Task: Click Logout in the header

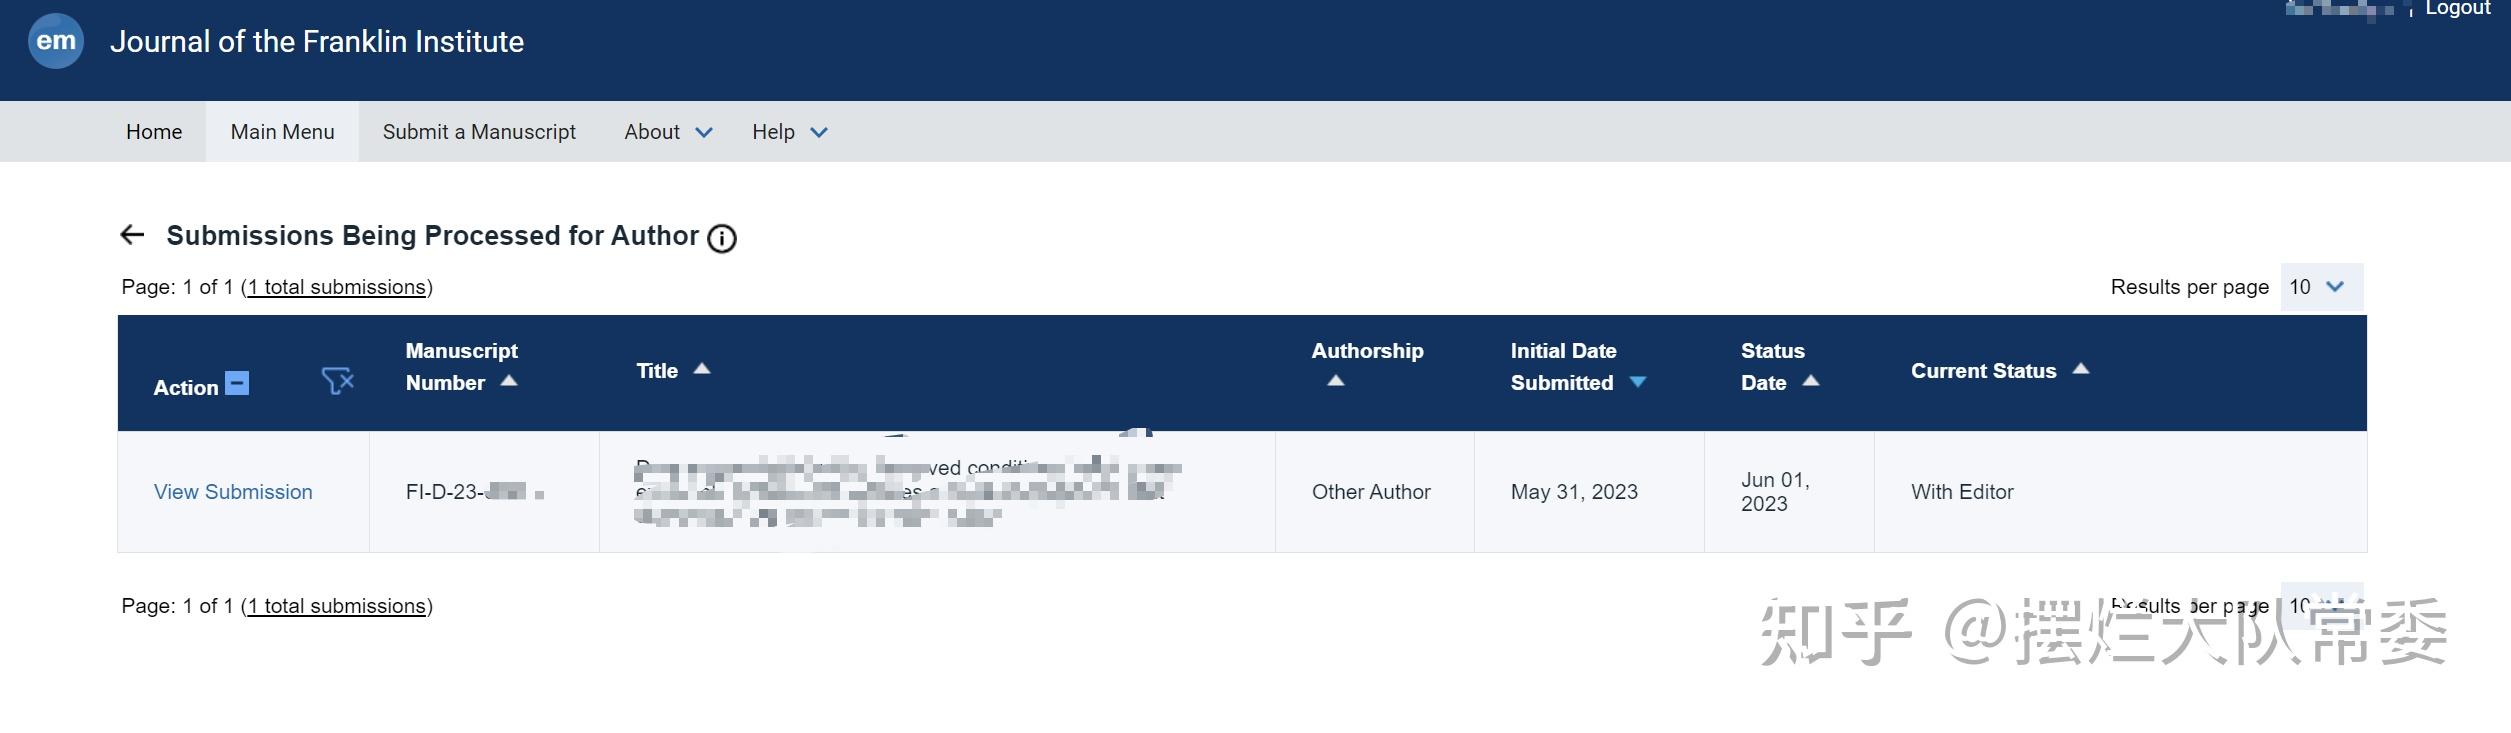Action: click(x=2458, y=9)
